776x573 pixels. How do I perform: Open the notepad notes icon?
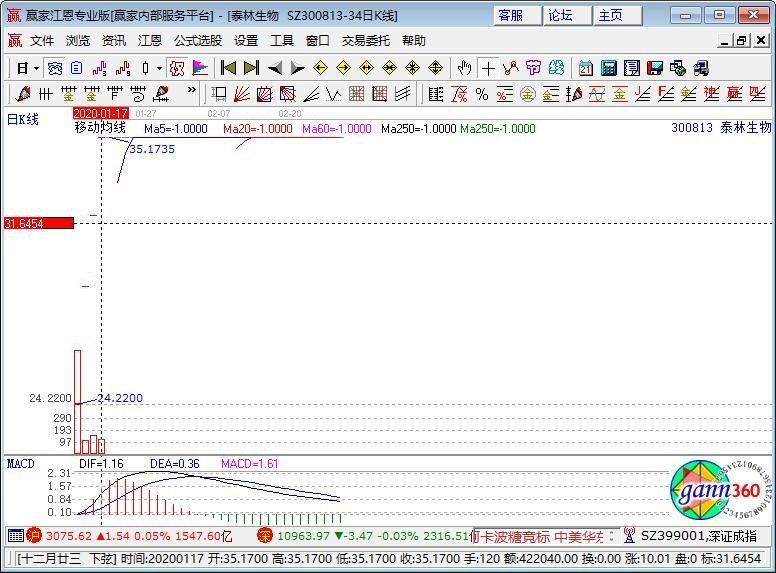pos(631,68)
